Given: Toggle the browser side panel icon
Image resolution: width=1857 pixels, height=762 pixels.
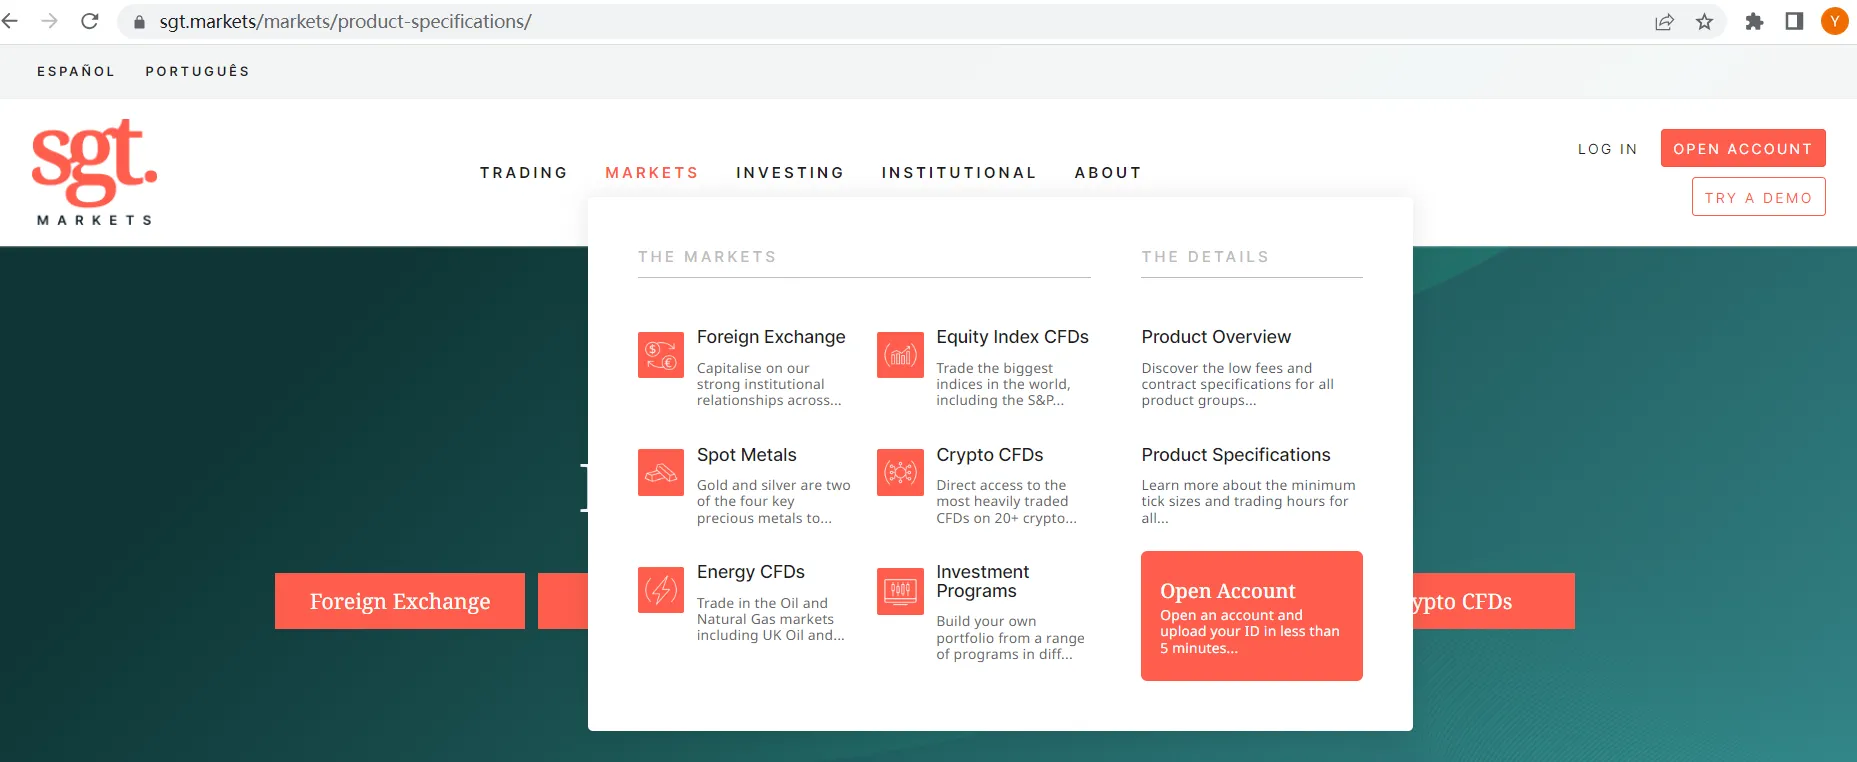Looking at the screenshot, I should click(1794, 22).
